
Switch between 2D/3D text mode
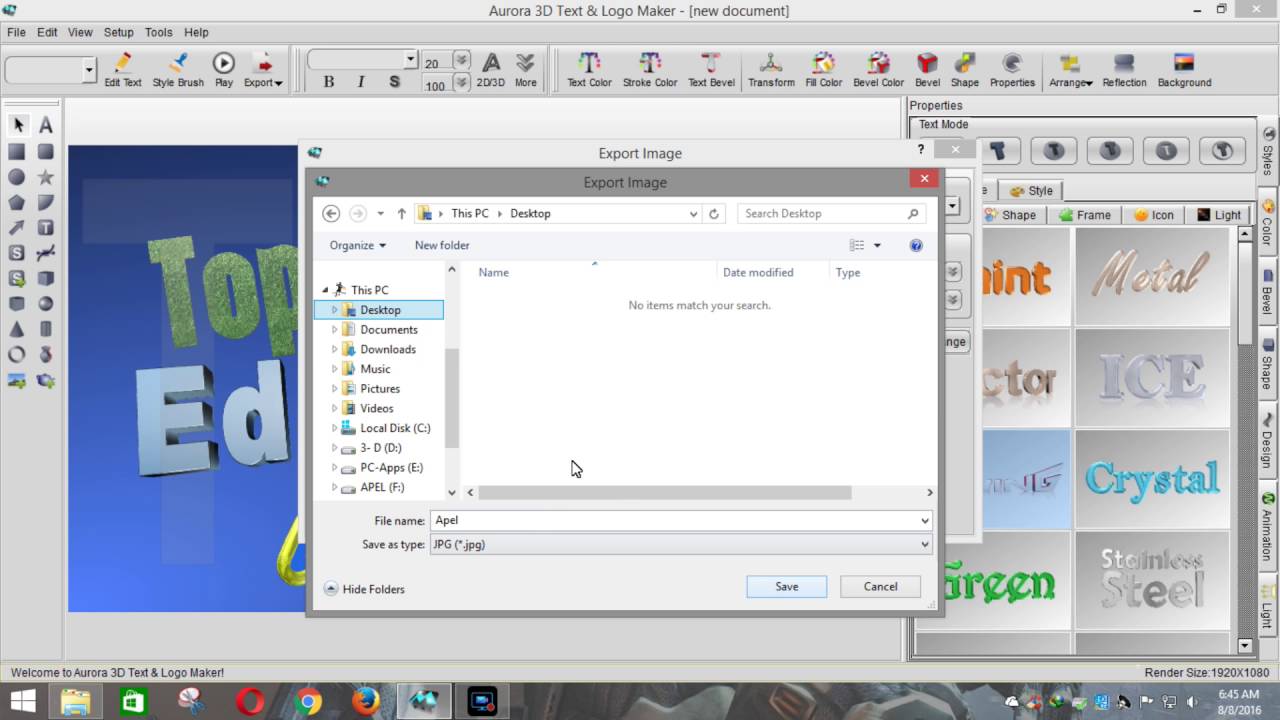pyautogui.click(x=491, y=71)
